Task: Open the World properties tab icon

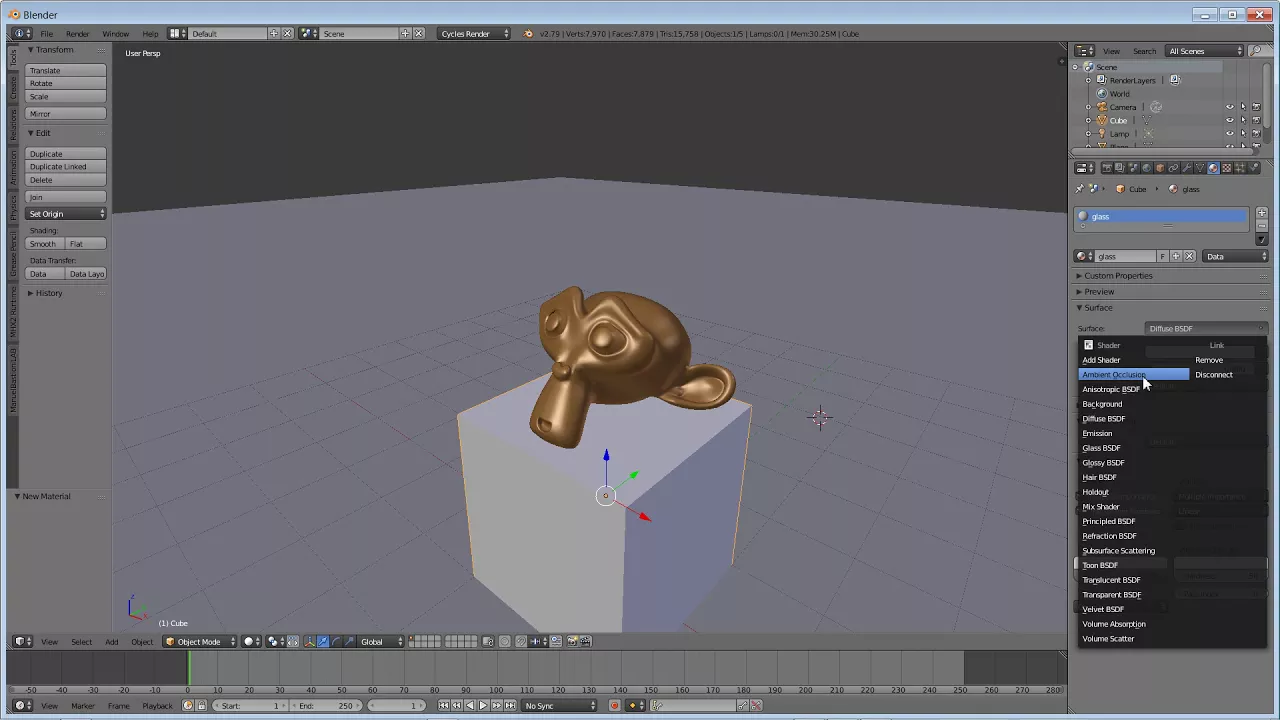Action: 1147,168
